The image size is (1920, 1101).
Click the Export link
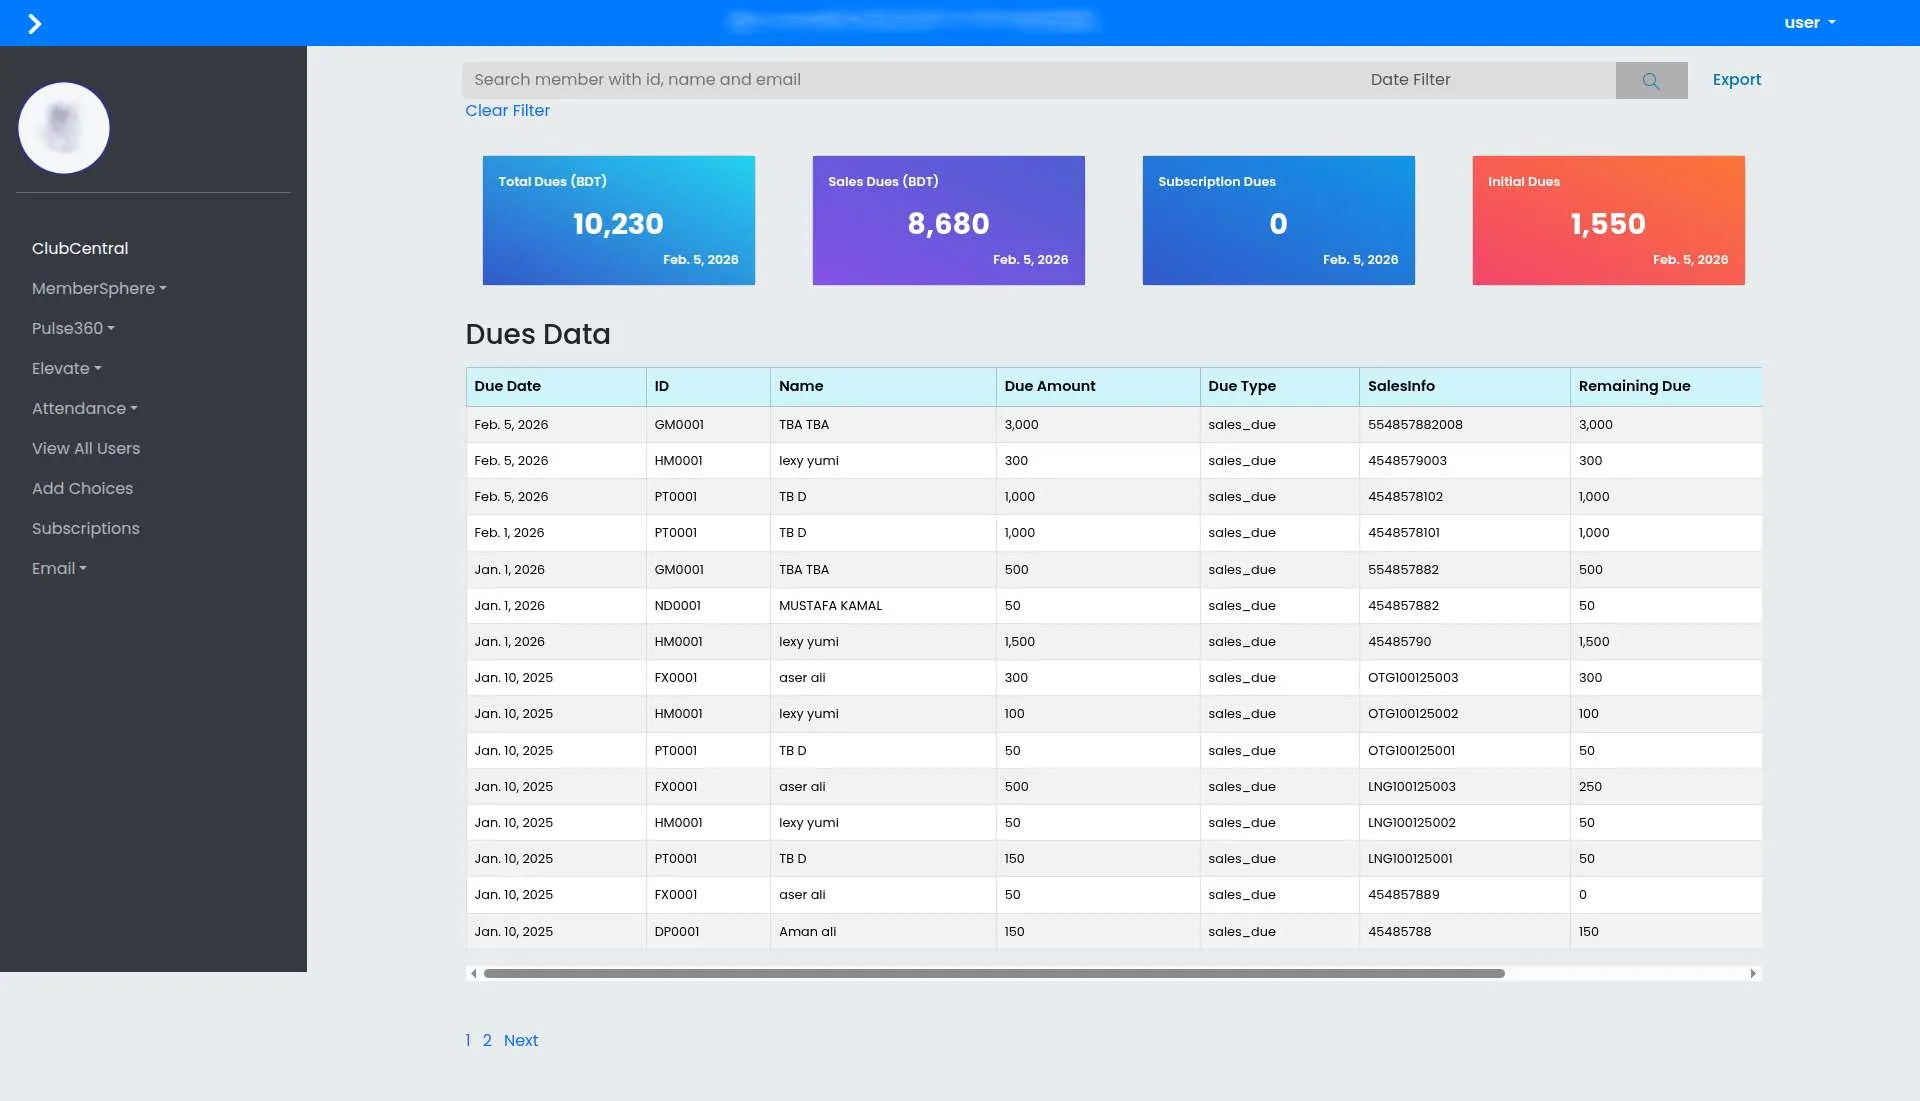point(1735,79)
